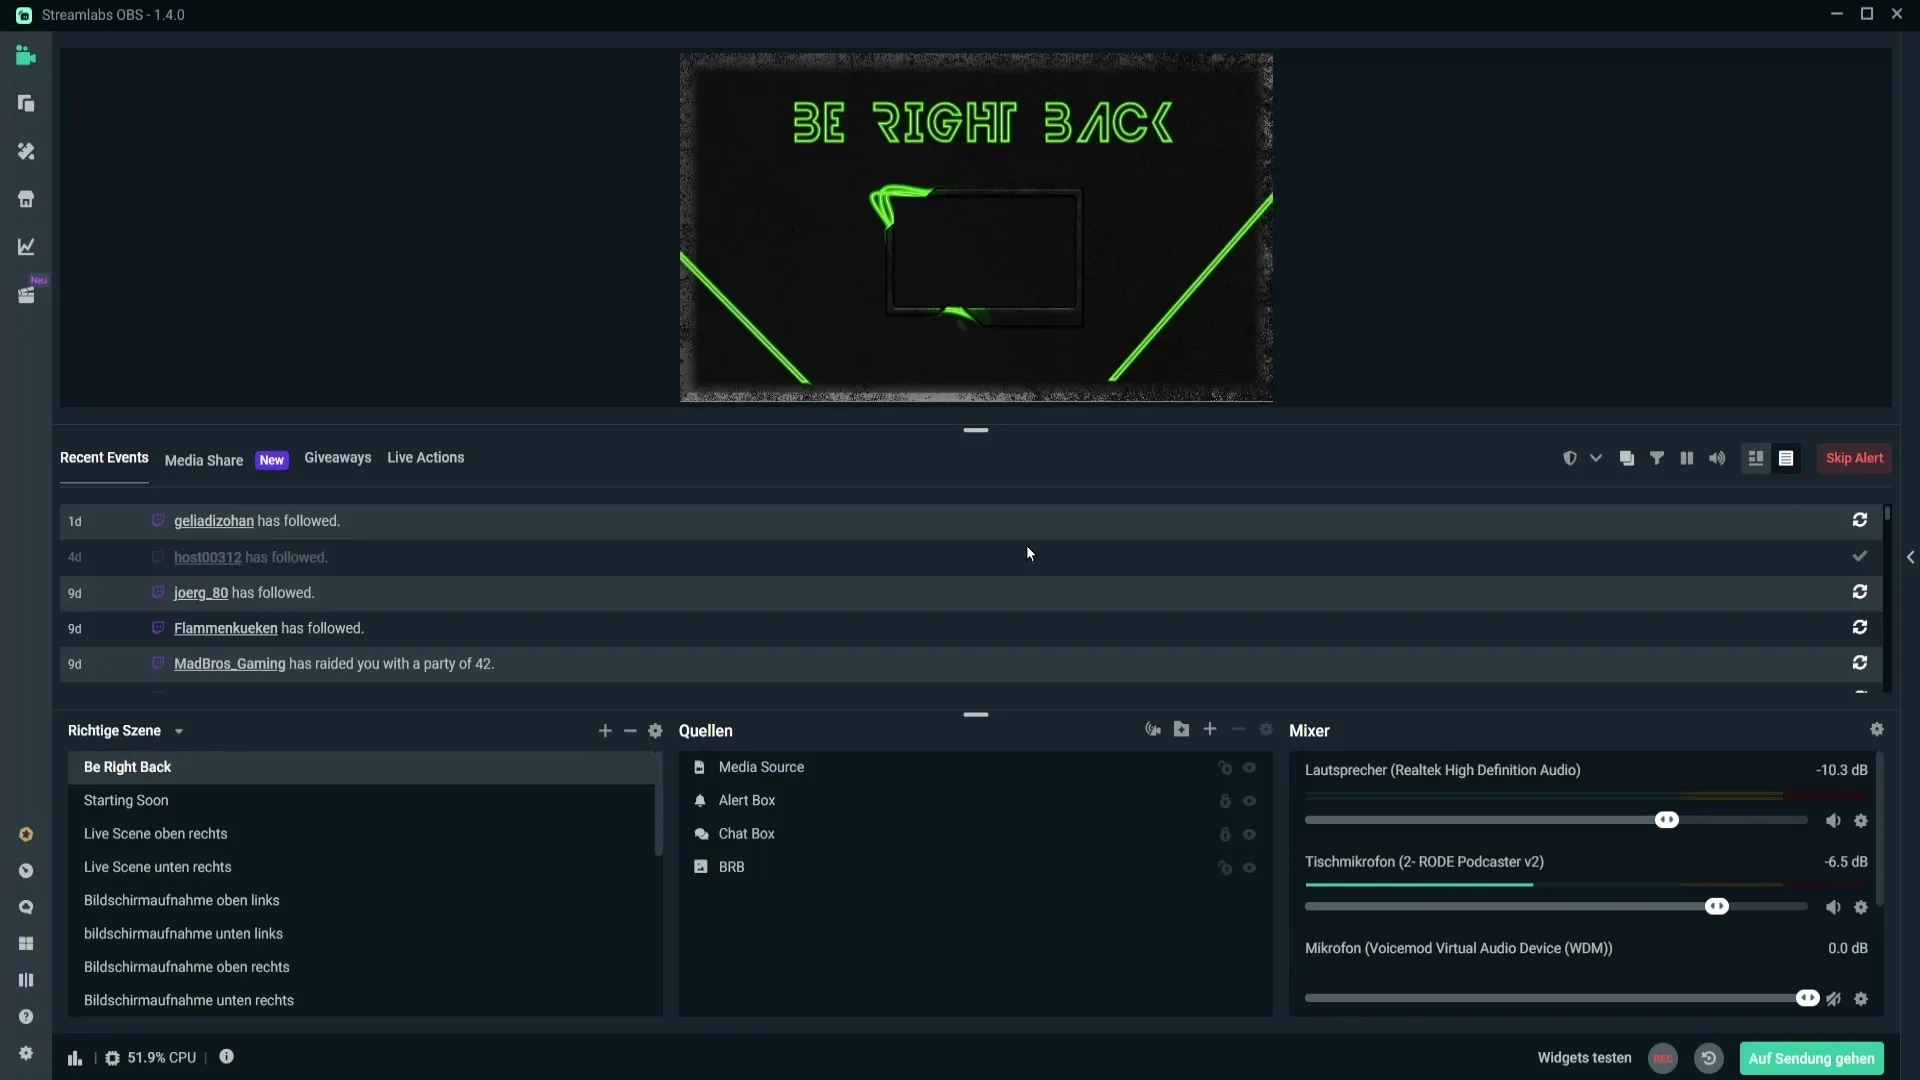Open the Quellen add folder icon
1920x1080 pixels.
click(x=1181, y=729)
